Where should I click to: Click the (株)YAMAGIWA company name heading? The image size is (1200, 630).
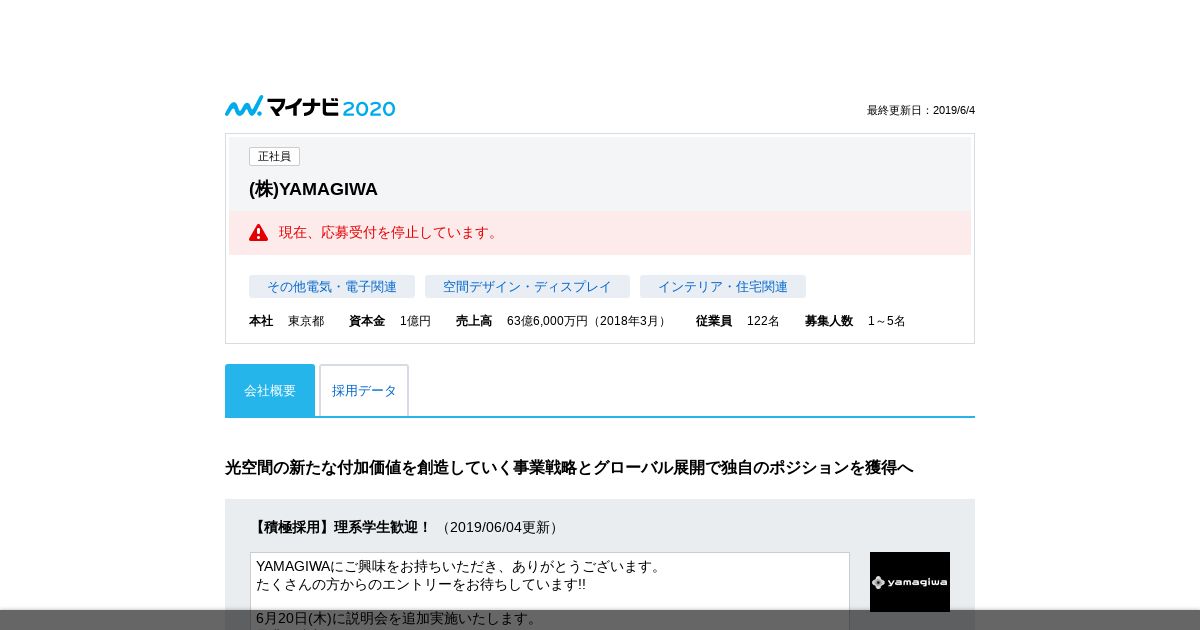(x=313, y=189)
